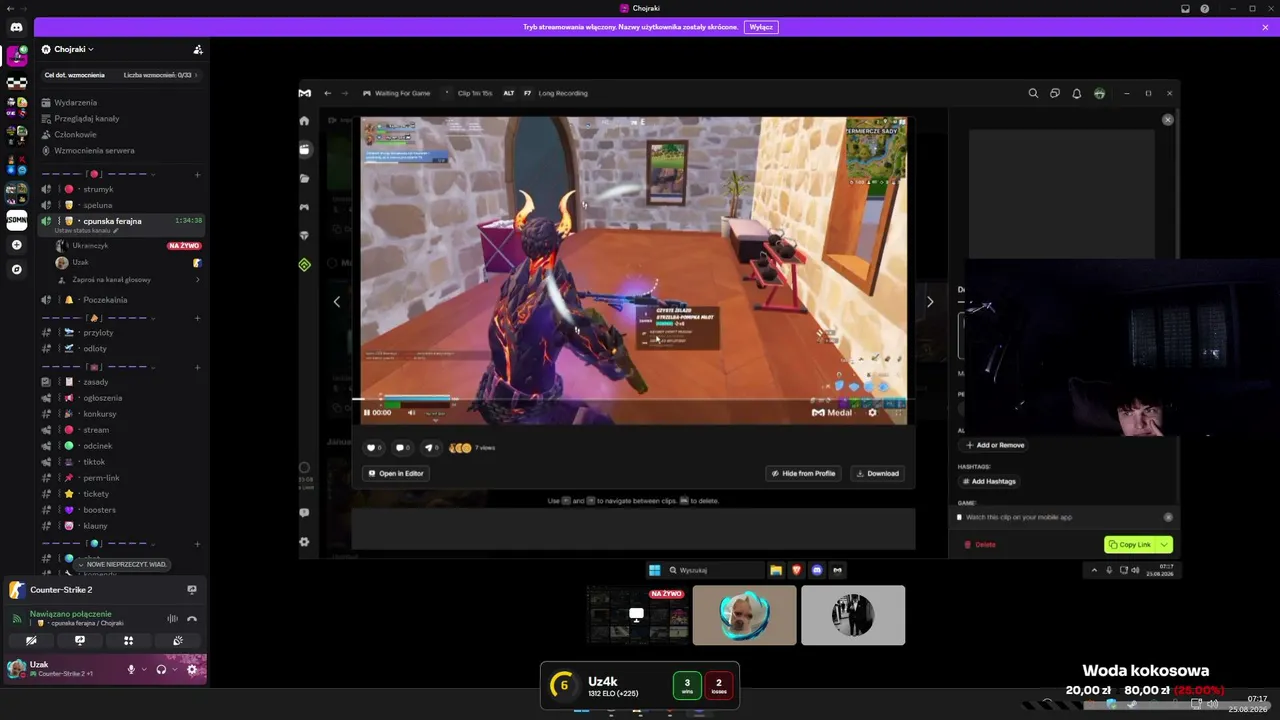Open Medal games controller icon in sidebar
This screenshot has width=1280, height=720.
[304, 207]
